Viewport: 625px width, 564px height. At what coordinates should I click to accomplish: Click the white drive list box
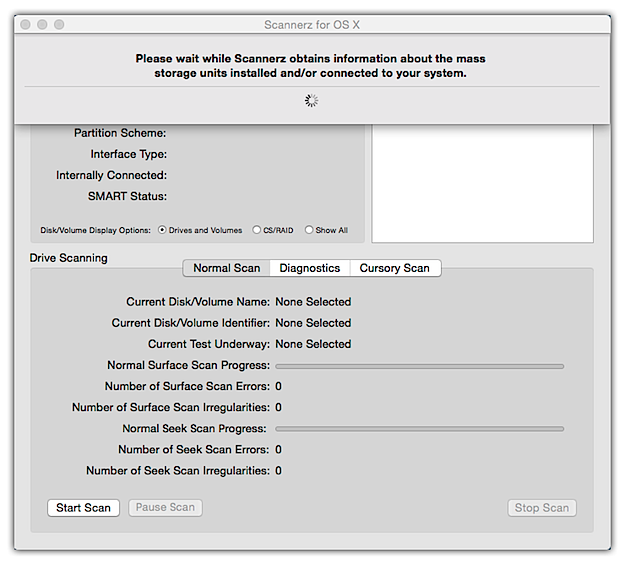point(483,183)
